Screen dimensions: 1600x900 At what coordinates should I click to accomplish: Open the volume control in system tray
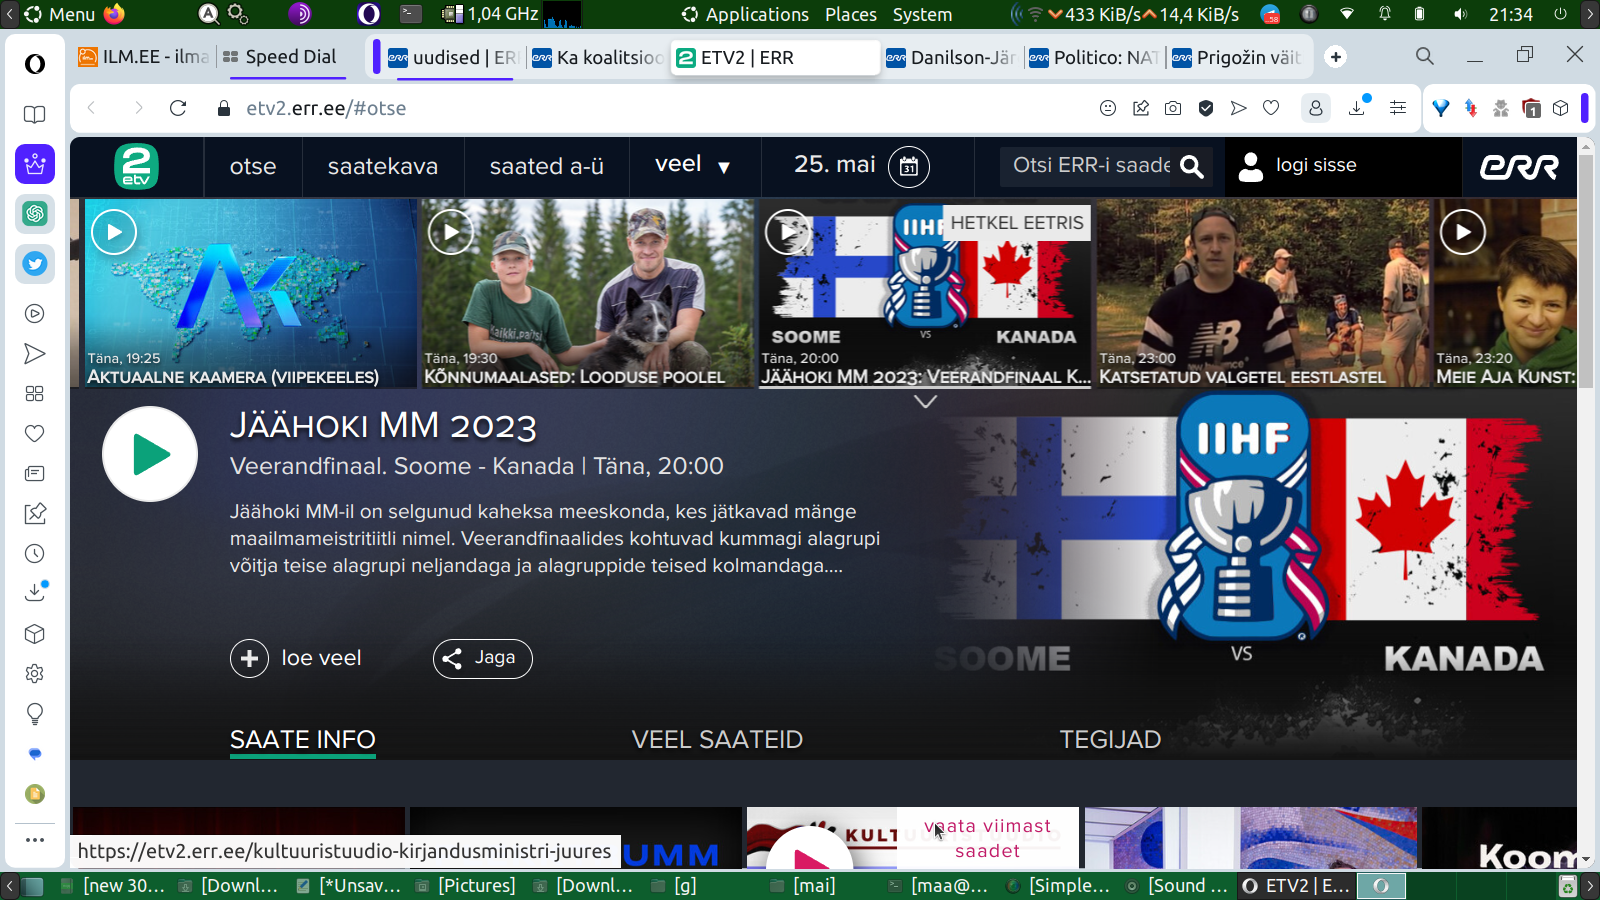1460,14
